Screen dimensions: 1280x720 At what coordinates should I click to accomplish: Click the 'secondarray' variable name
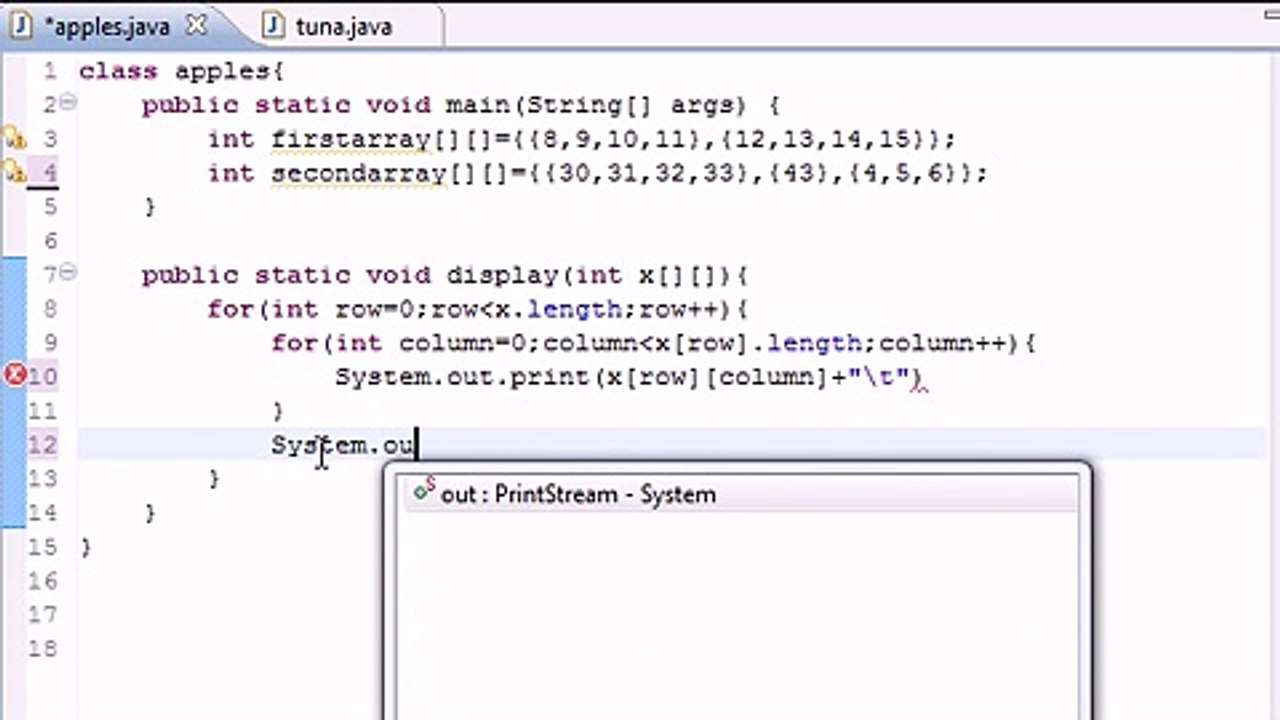tap(358, 173)
